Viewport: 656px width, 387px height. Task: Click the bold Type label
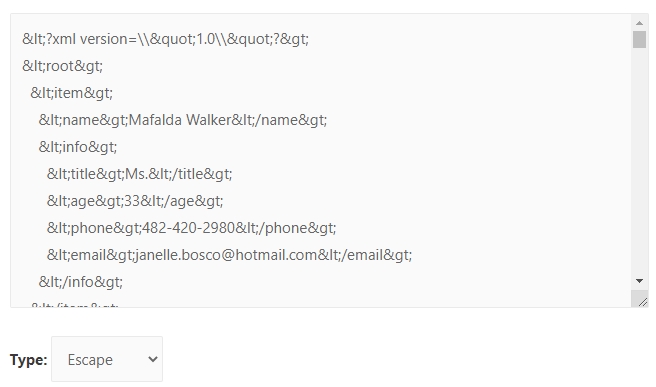point(28,359)
